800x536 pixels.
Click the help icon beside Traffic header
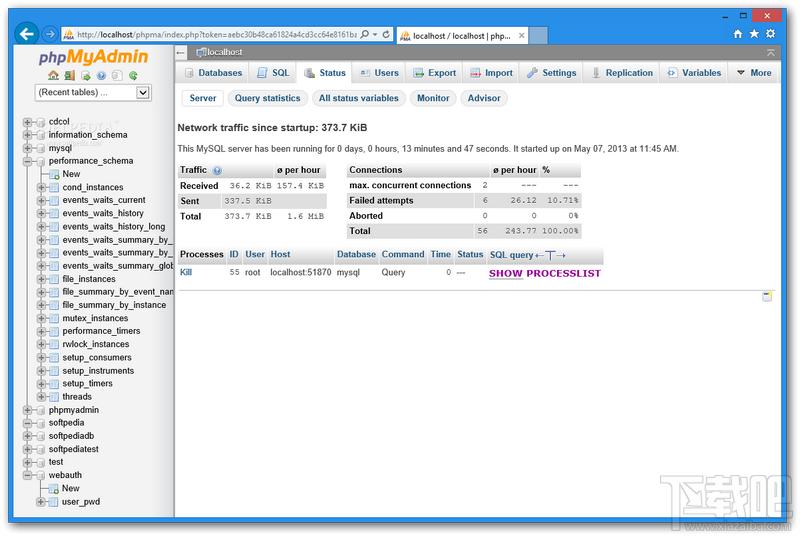click(x=217, y=171)
